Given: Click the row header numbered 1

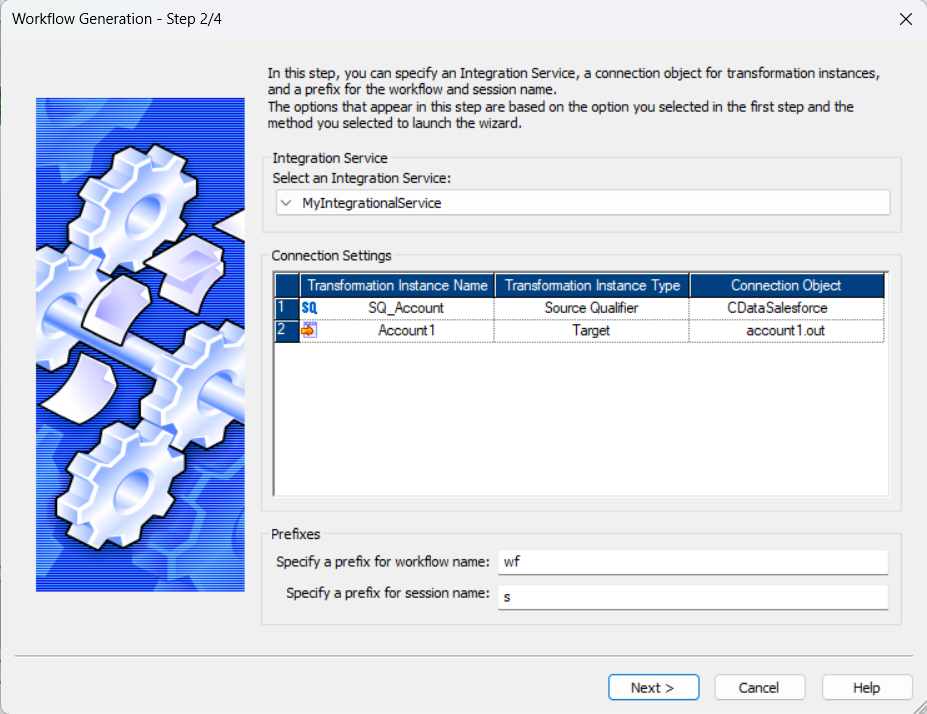Looking at the screenshot, I should tap(287, 307).
